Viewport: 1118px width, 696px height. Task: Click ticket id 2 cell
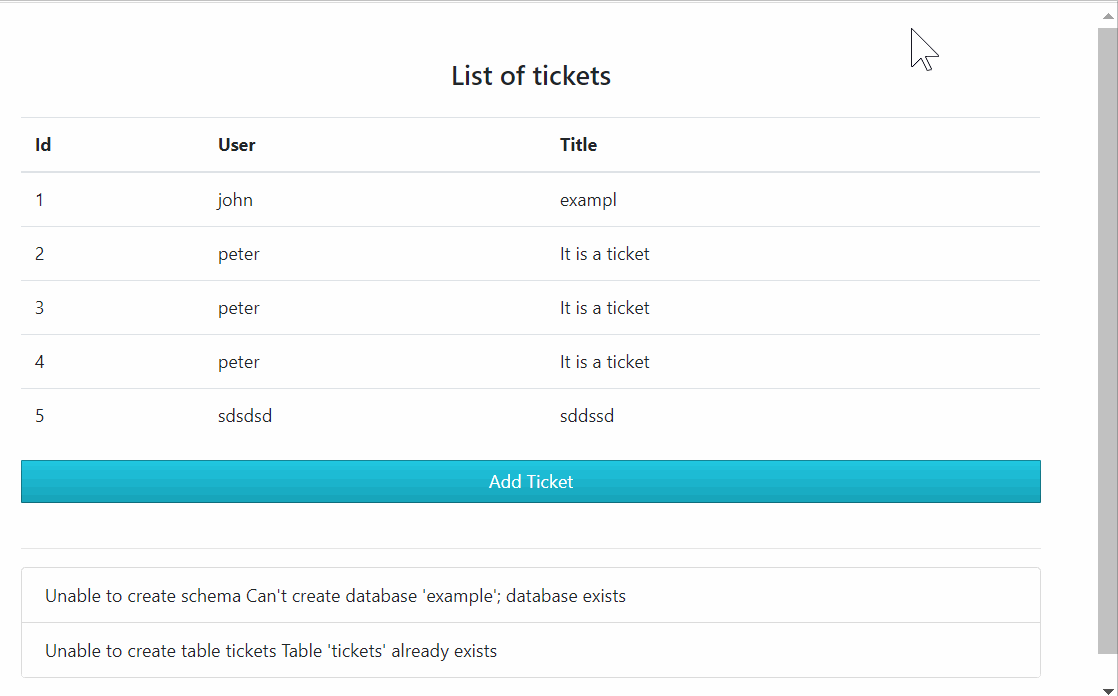pyautogui.click(x=40, y=254)
